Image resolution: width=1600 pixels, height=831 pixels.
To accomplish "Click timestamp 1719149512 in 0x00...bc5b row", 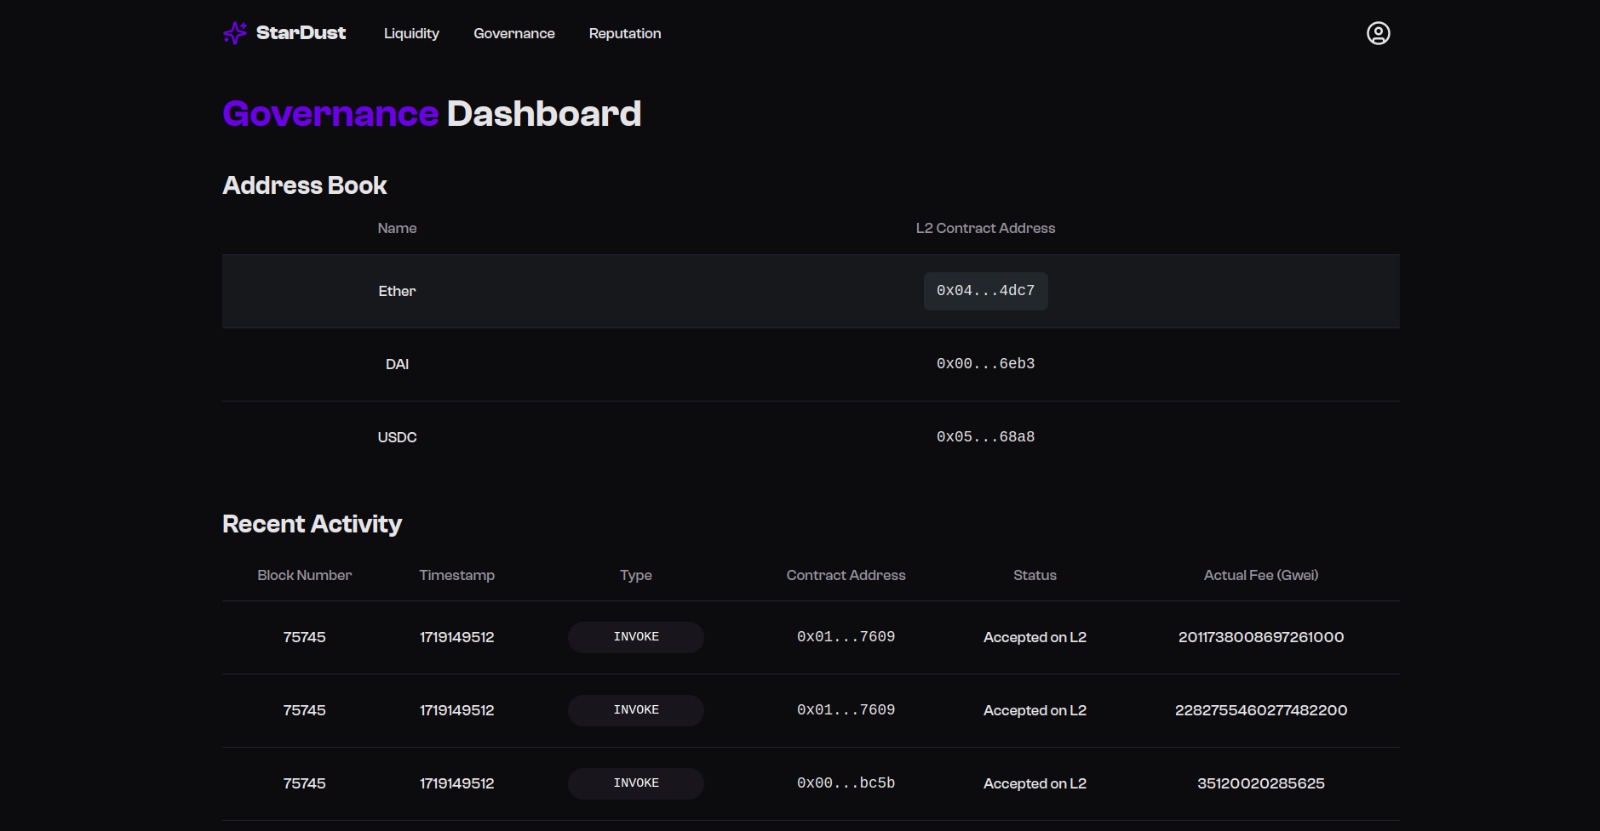I will [457, 783].
